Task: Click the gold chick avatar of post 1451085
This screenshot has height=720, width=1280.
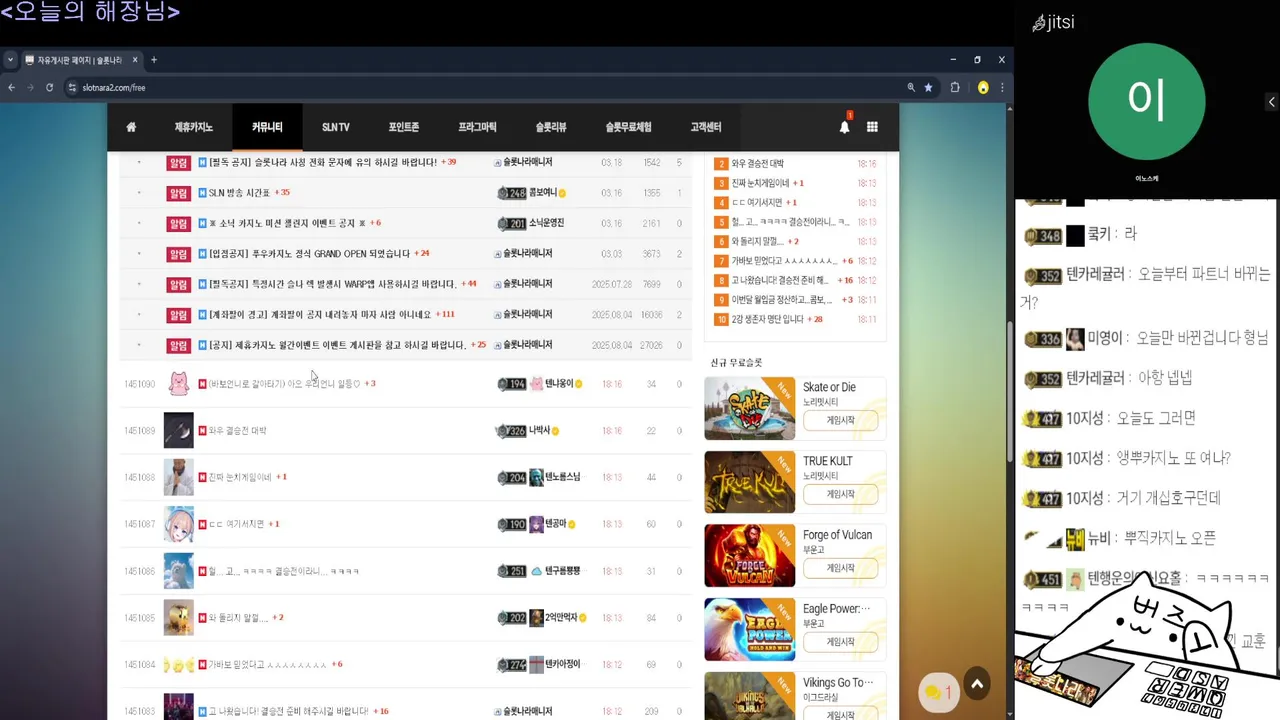Action: click(179, 618)
